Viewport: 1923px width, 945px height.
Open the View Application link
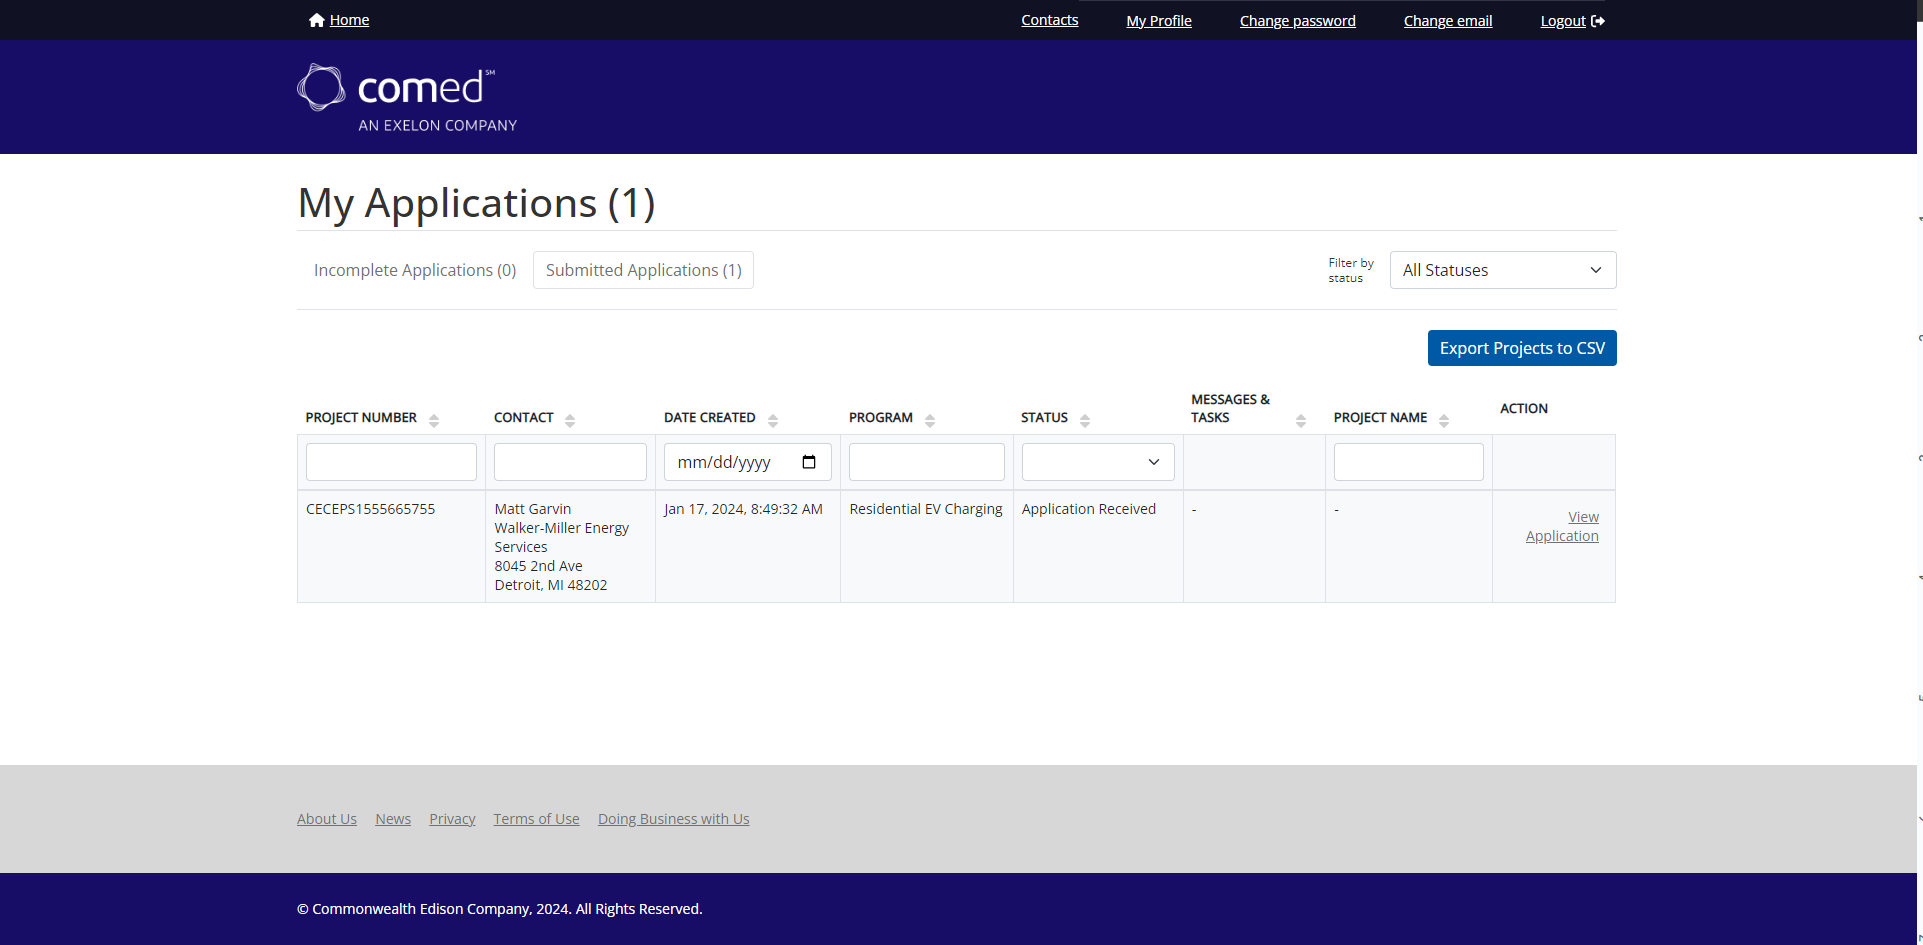tap(1562, 526)
